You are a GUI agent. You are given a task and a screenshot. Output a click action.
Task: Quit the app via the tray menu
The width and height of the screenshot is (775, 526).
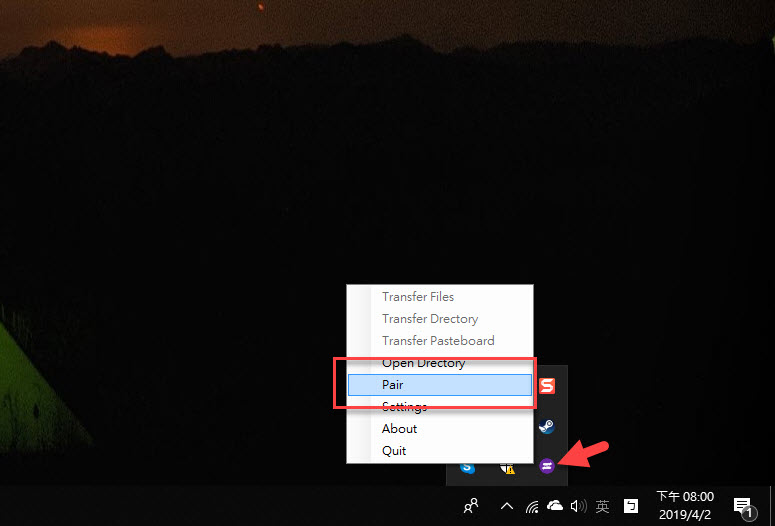(439, 450)
